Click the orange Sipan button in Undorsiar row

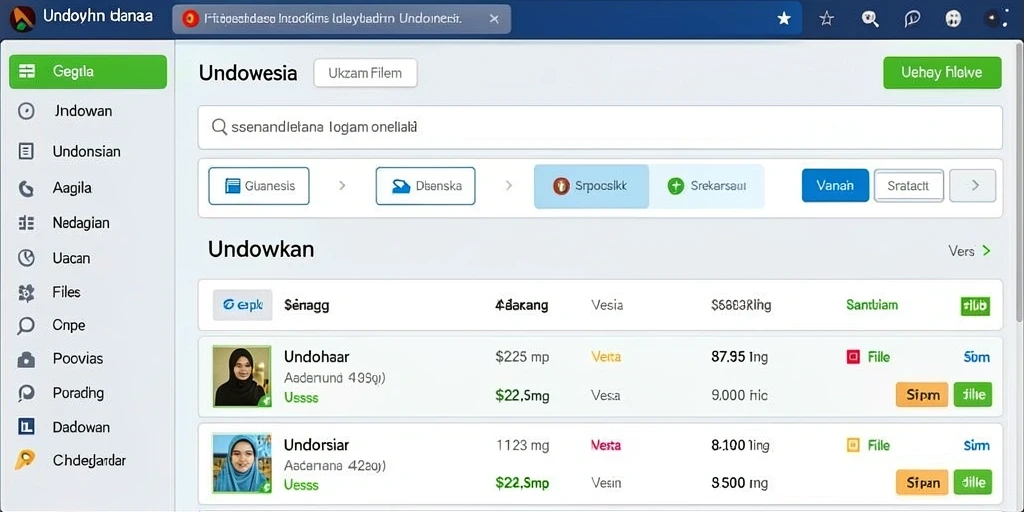pyautogui.click(x=922, y=482)
